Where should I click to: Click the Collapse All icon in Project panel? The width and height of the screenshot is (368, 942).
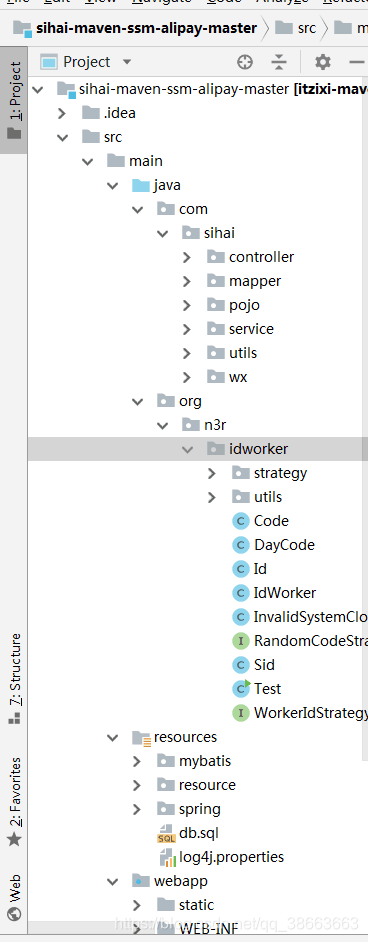(x=279, y=62)
